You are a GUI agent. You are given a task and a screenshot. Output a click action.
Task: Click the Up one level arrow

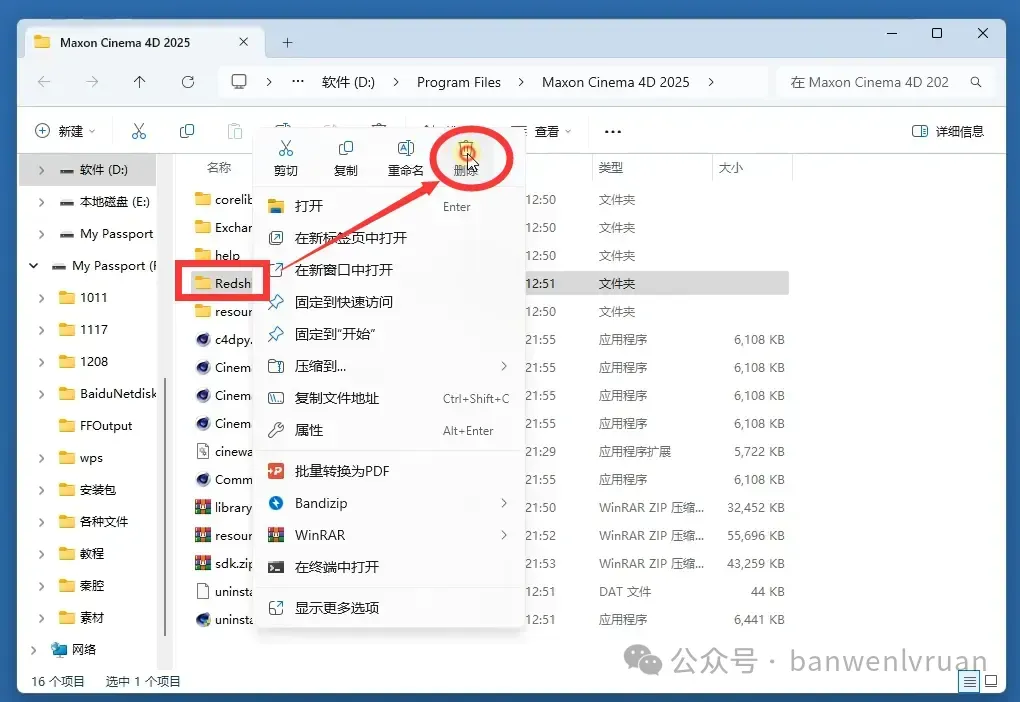(139, 82)
